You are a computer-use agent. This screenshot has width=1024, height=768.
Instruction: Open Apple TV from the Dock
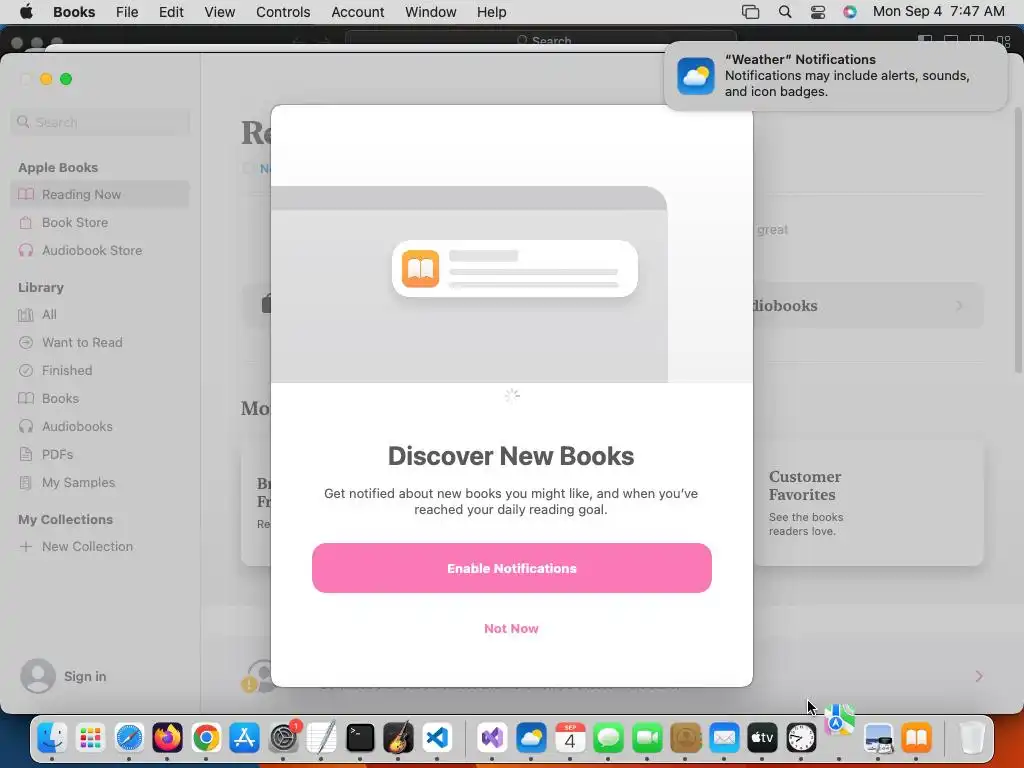click(x=762, y=738)
